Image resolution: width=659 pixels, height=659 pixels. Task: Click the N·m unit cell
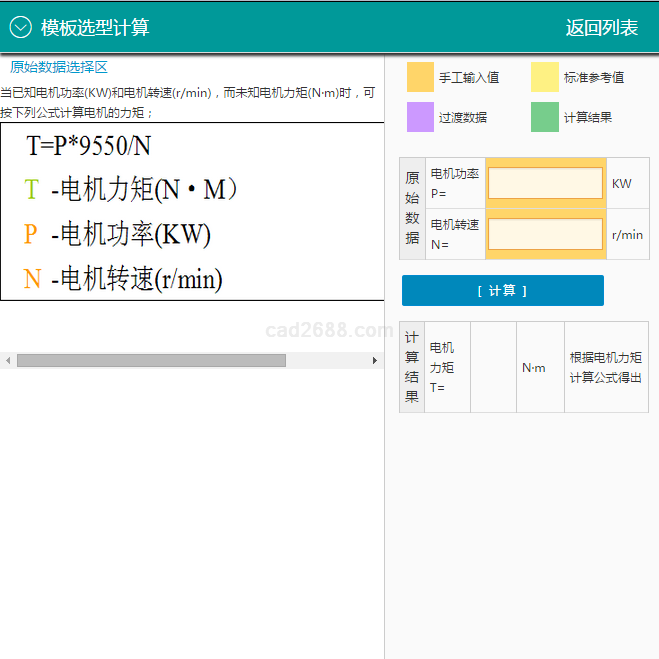coord(534,367)
